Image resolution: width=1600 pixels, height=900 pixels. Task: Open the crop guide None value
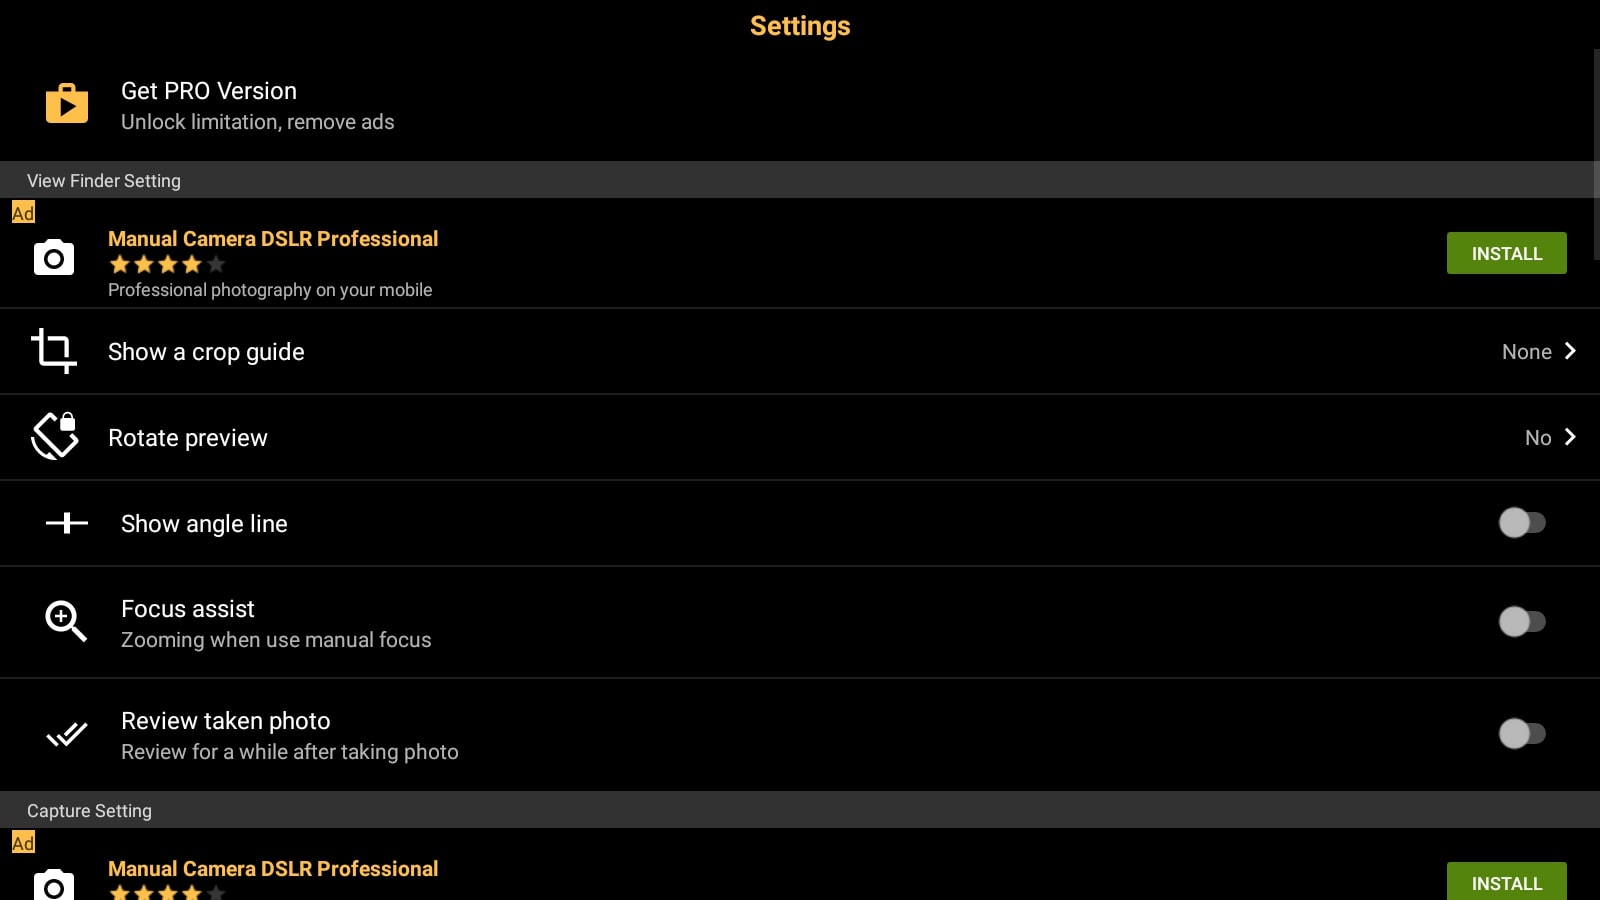[x=1526, y=352]
